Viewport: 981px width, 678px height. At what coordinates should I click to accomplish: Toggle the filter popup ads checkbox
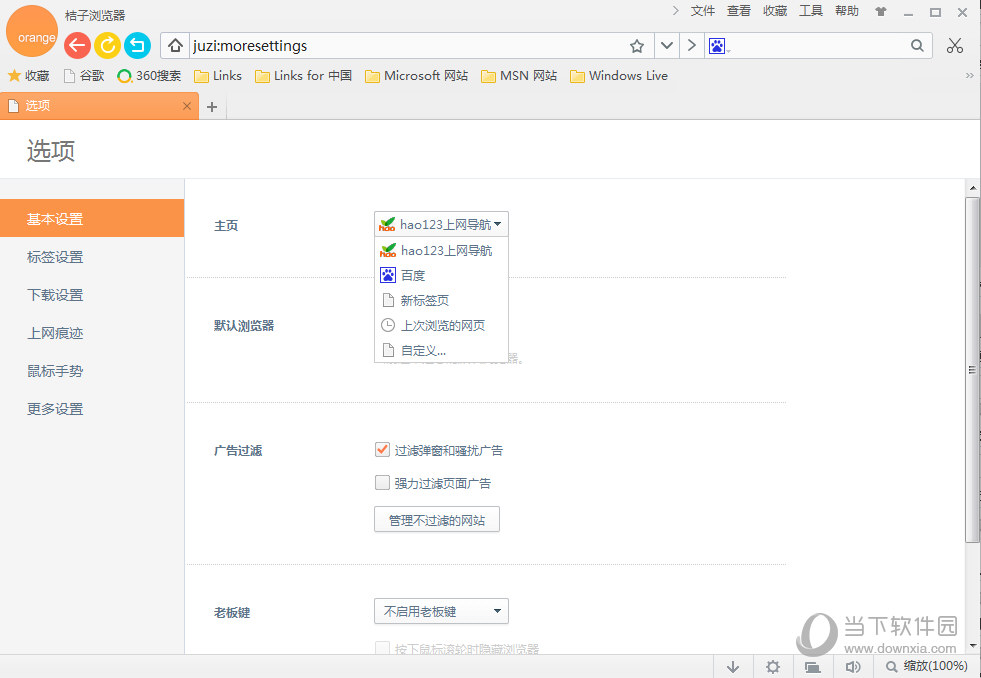pyautogui.click(x=382, y=450)
